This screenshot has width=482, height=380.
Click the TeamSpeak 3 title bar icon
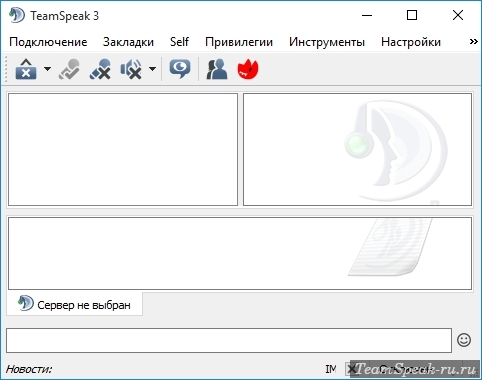click(16, 15)
